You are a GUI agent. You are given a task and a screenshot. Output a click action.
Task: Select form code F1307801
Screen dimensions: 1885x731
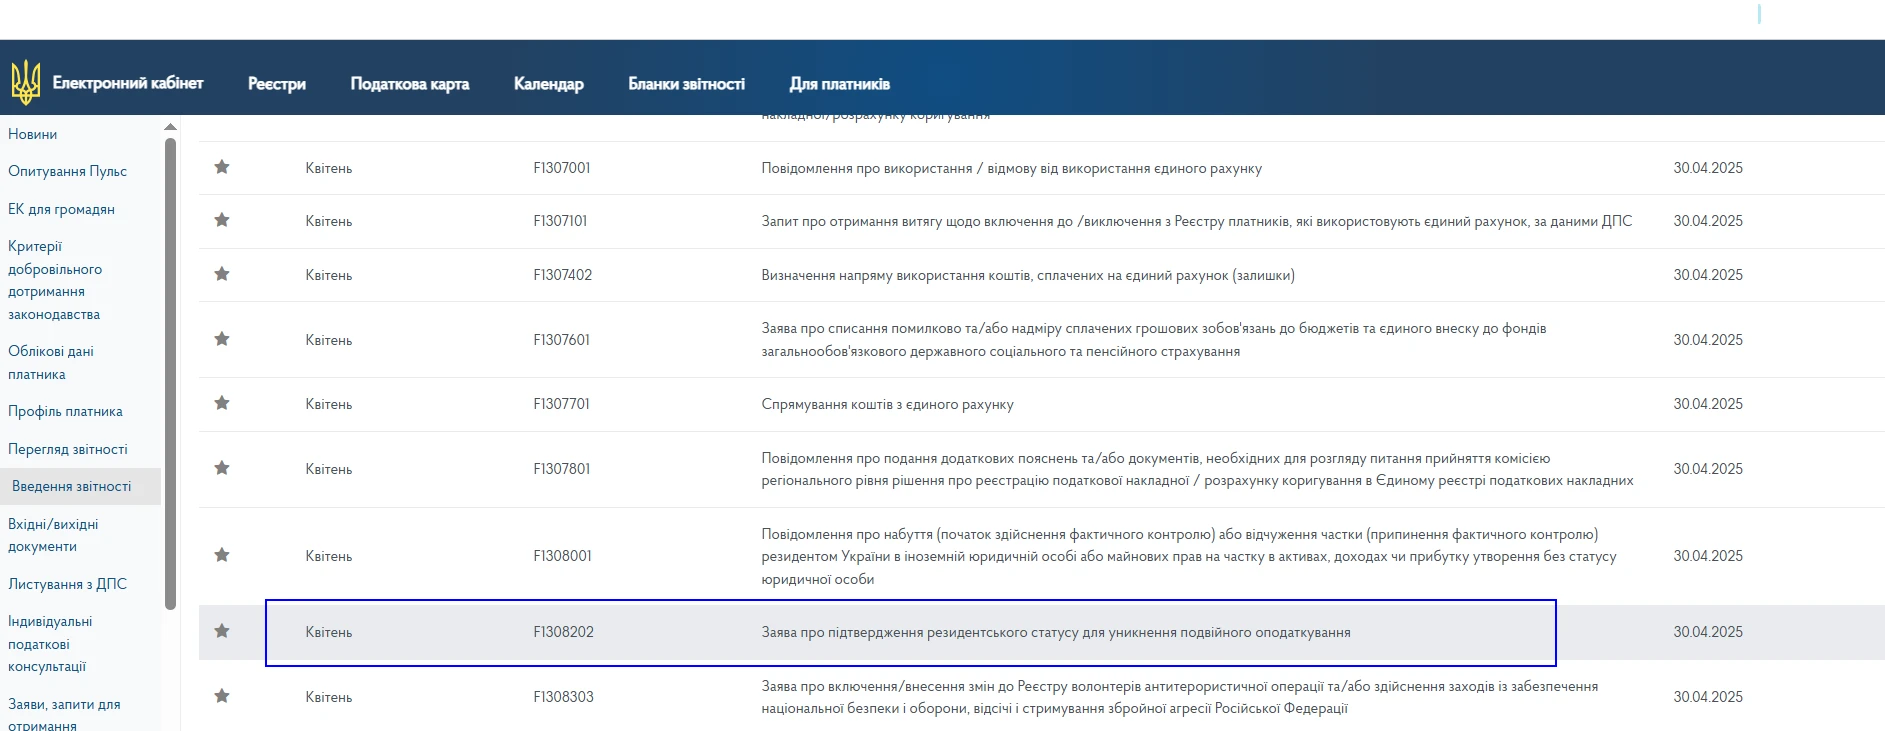(562, 469)
